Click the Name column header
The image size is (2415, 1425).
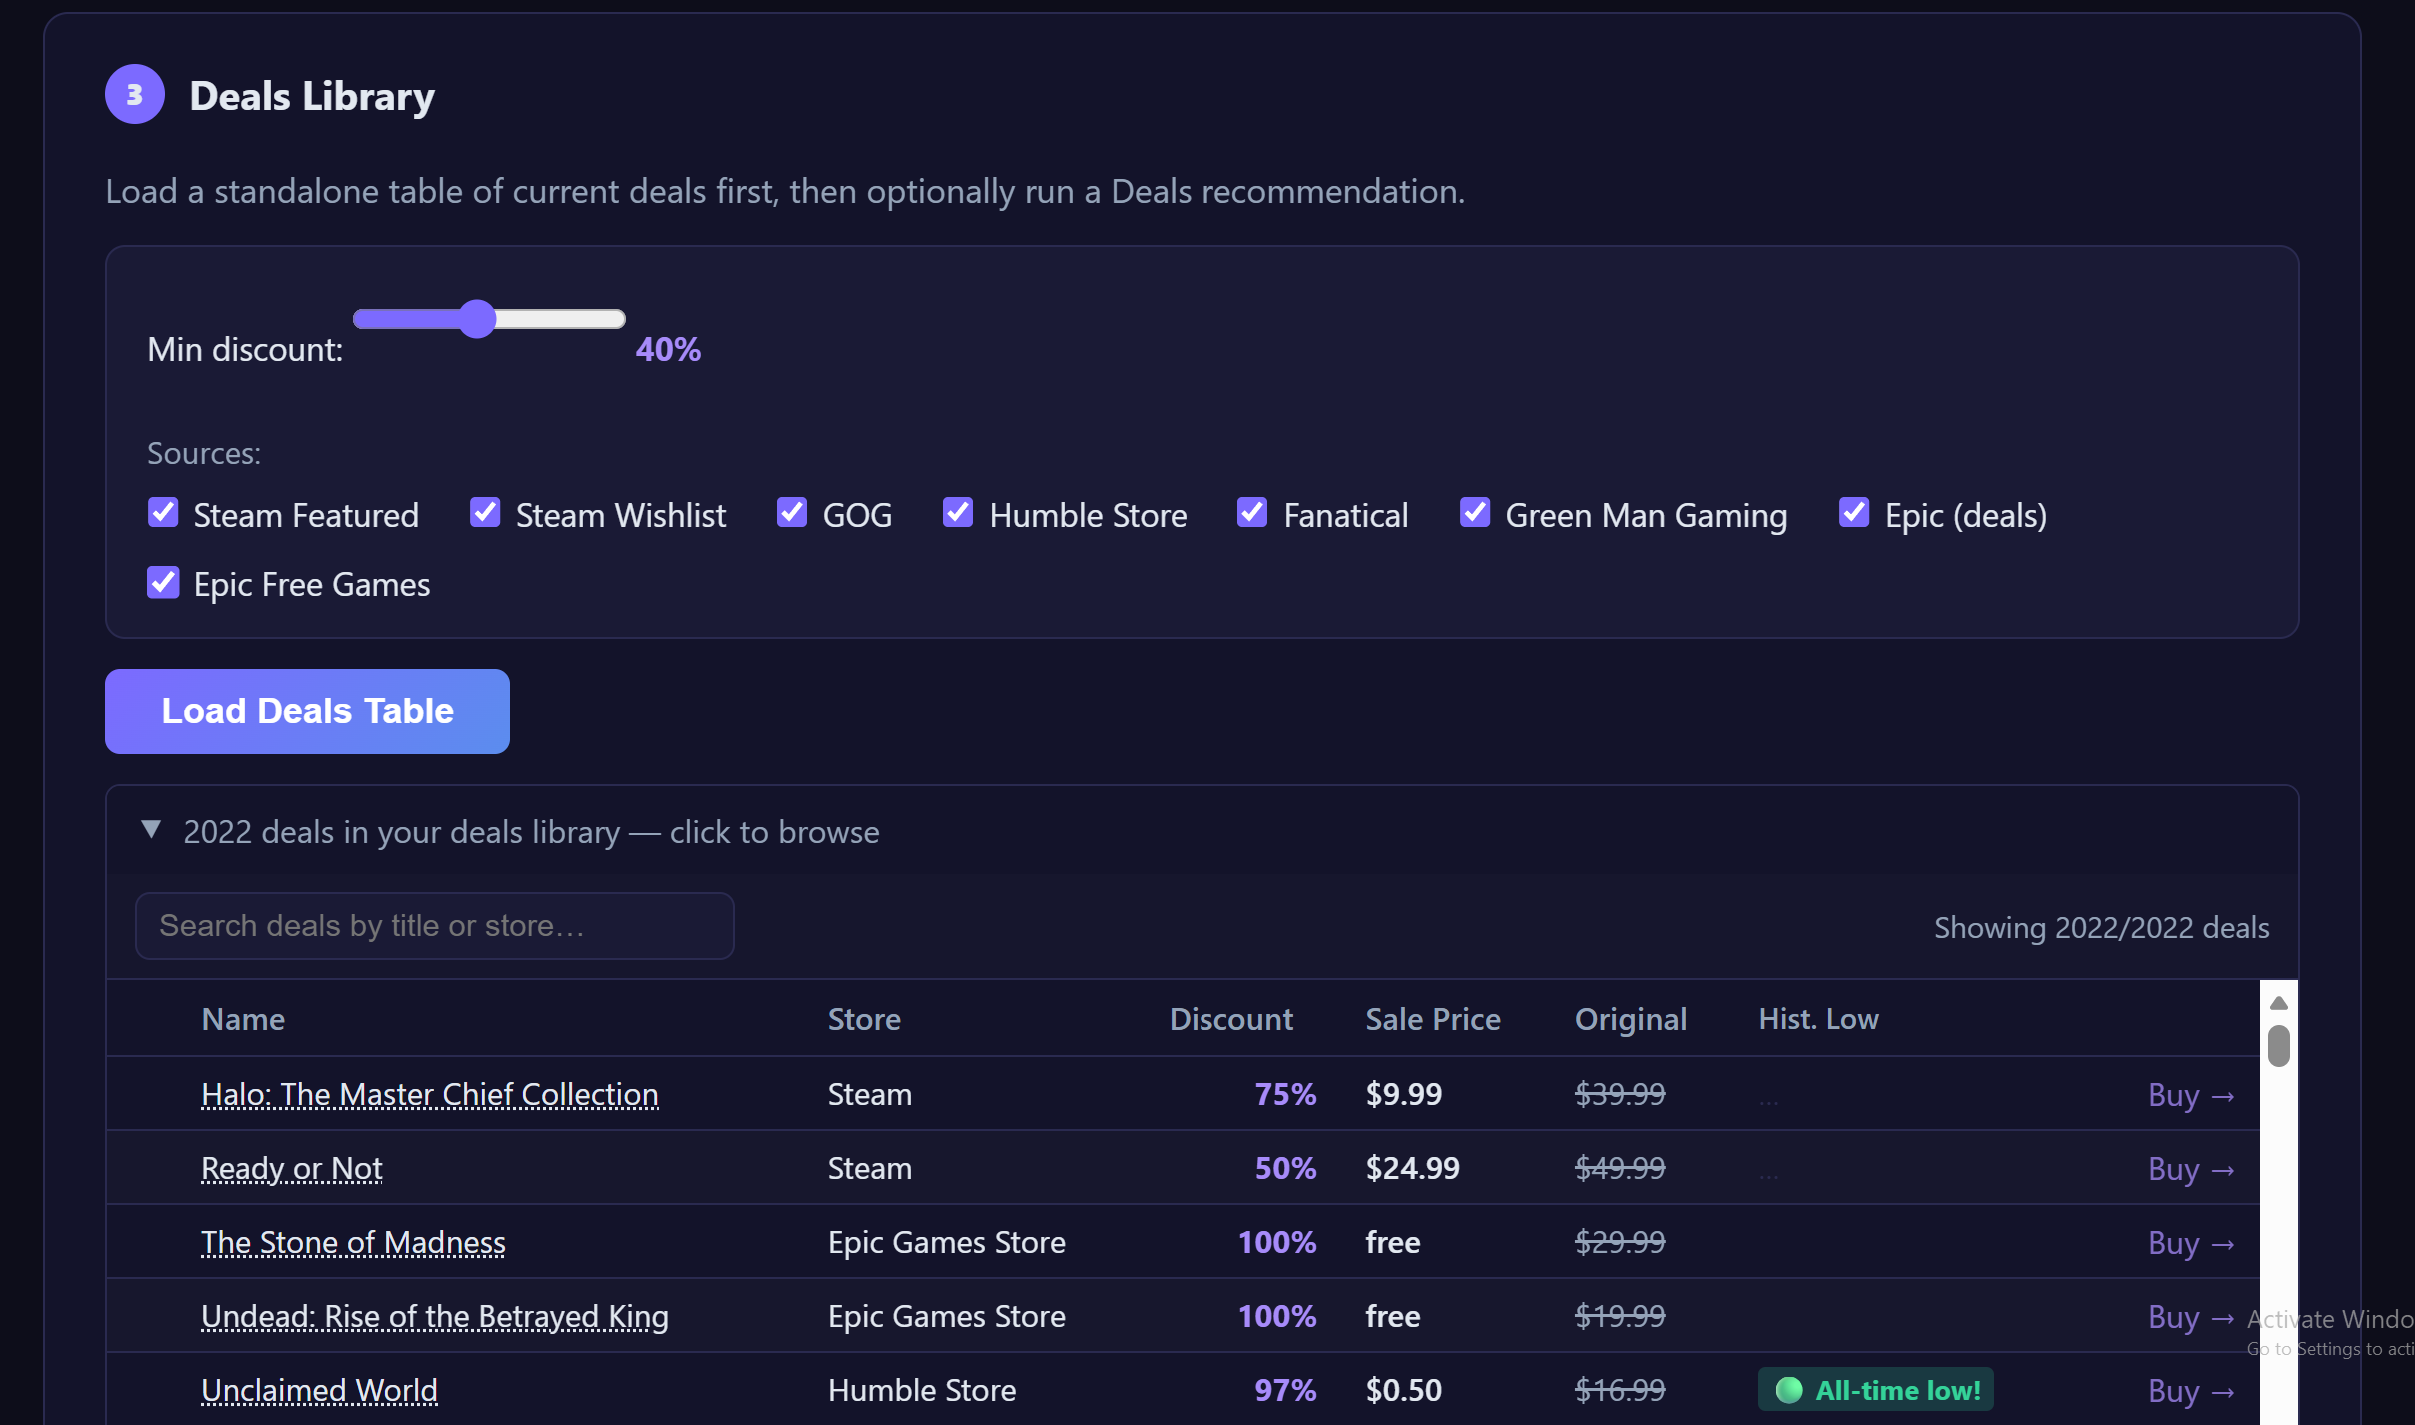pyautogui.click(x=243, y=1019)
